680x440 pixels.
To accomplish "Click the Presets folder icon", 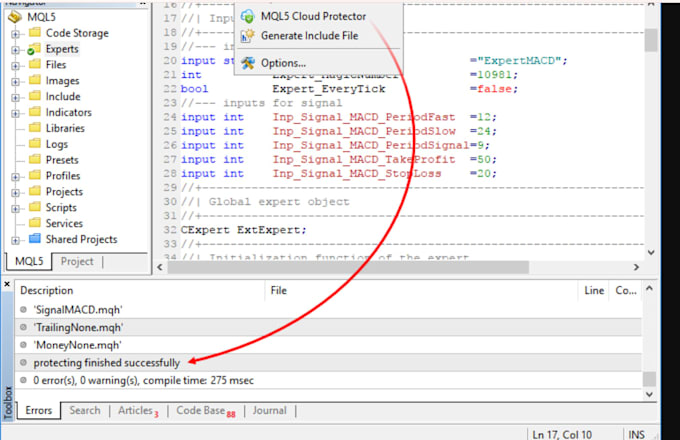I will [35, 160].
